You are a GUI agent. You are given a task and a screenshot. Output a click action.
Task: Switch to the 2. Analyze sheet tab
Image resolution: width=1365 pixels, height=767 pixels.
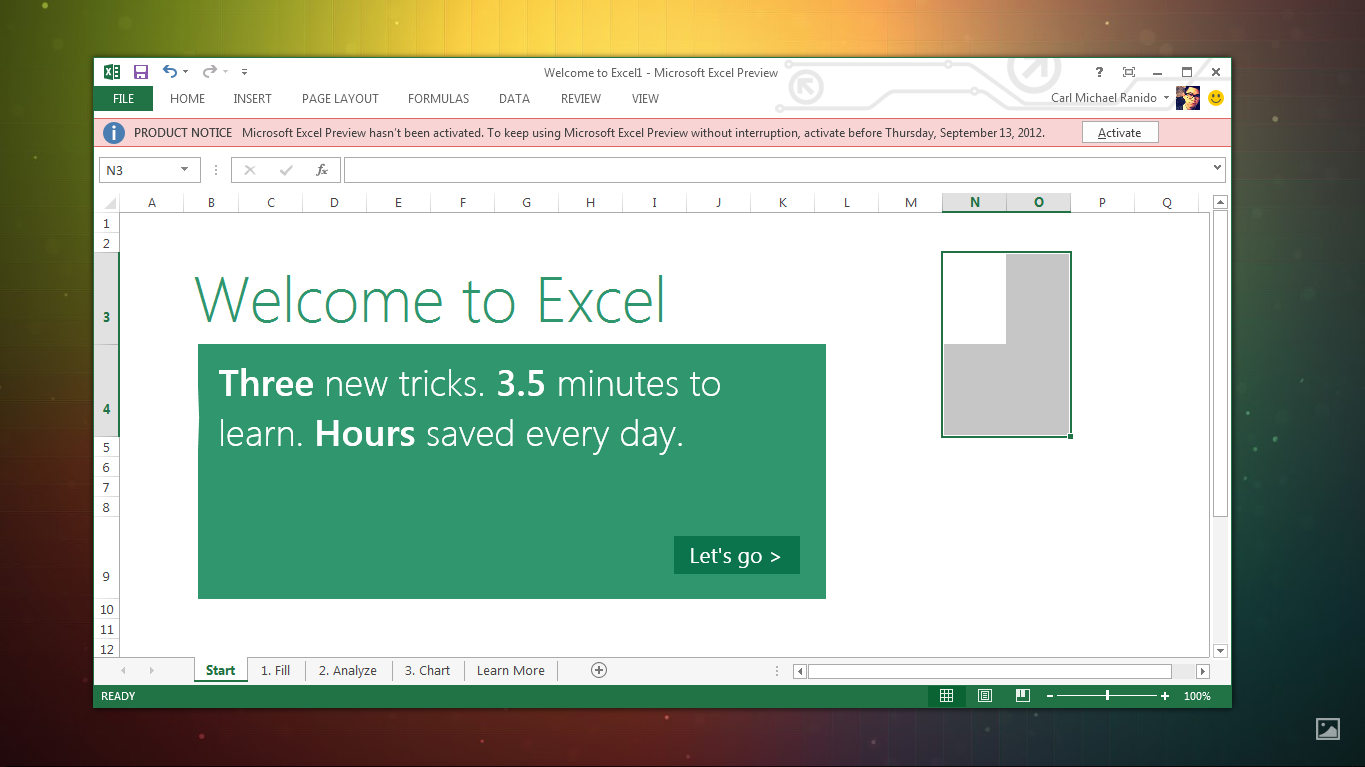pos(348,670)
